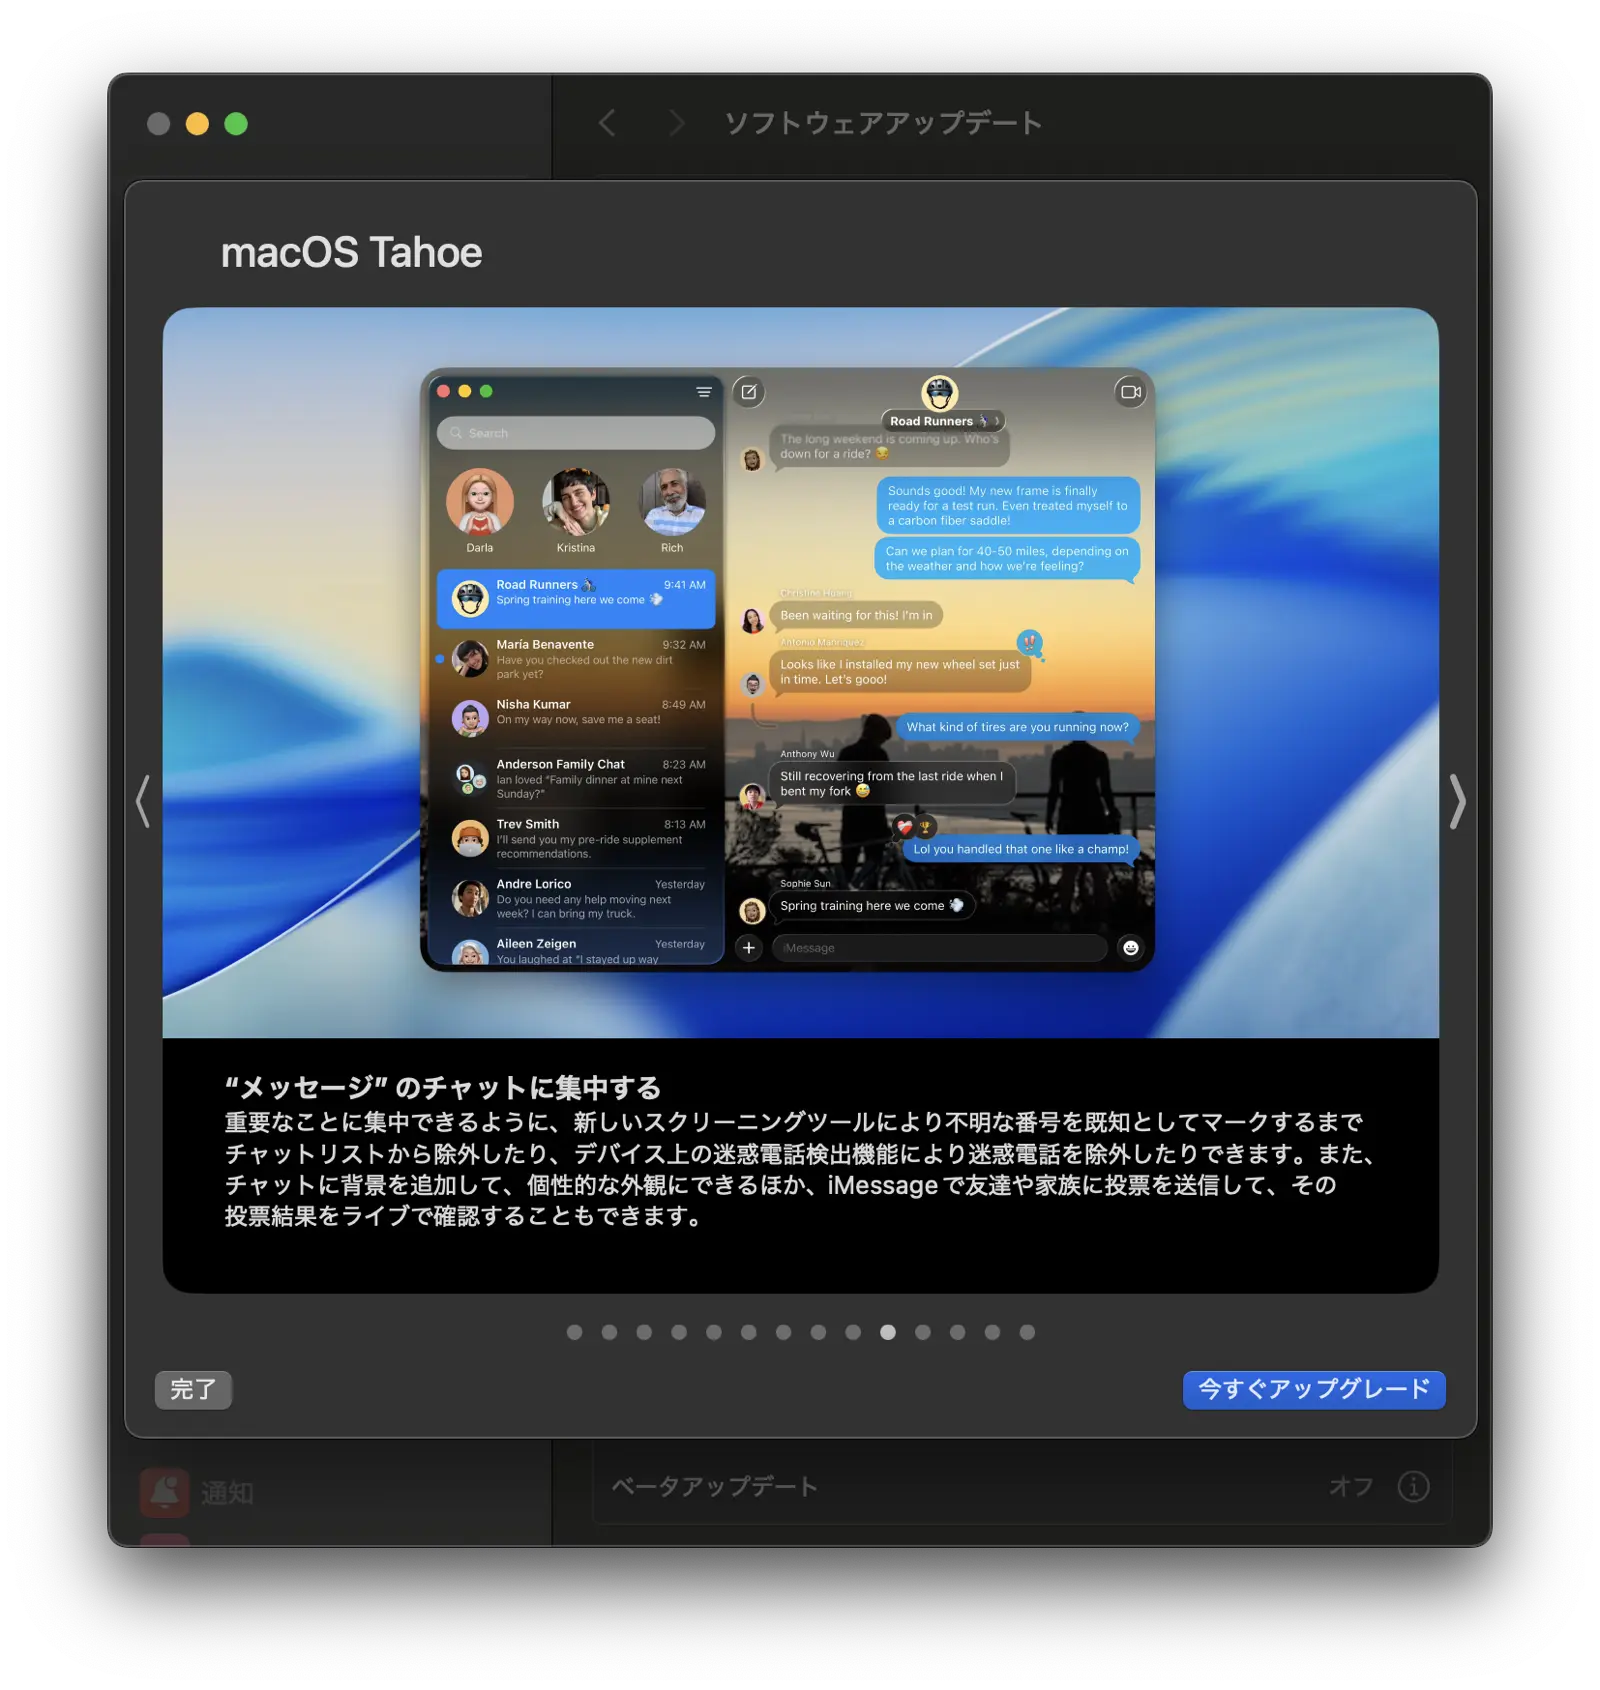This screenshot has width=1600, height=1690.
Task: Click the info icon beside ベータアップデート
Action: tap(1413, 1487)
